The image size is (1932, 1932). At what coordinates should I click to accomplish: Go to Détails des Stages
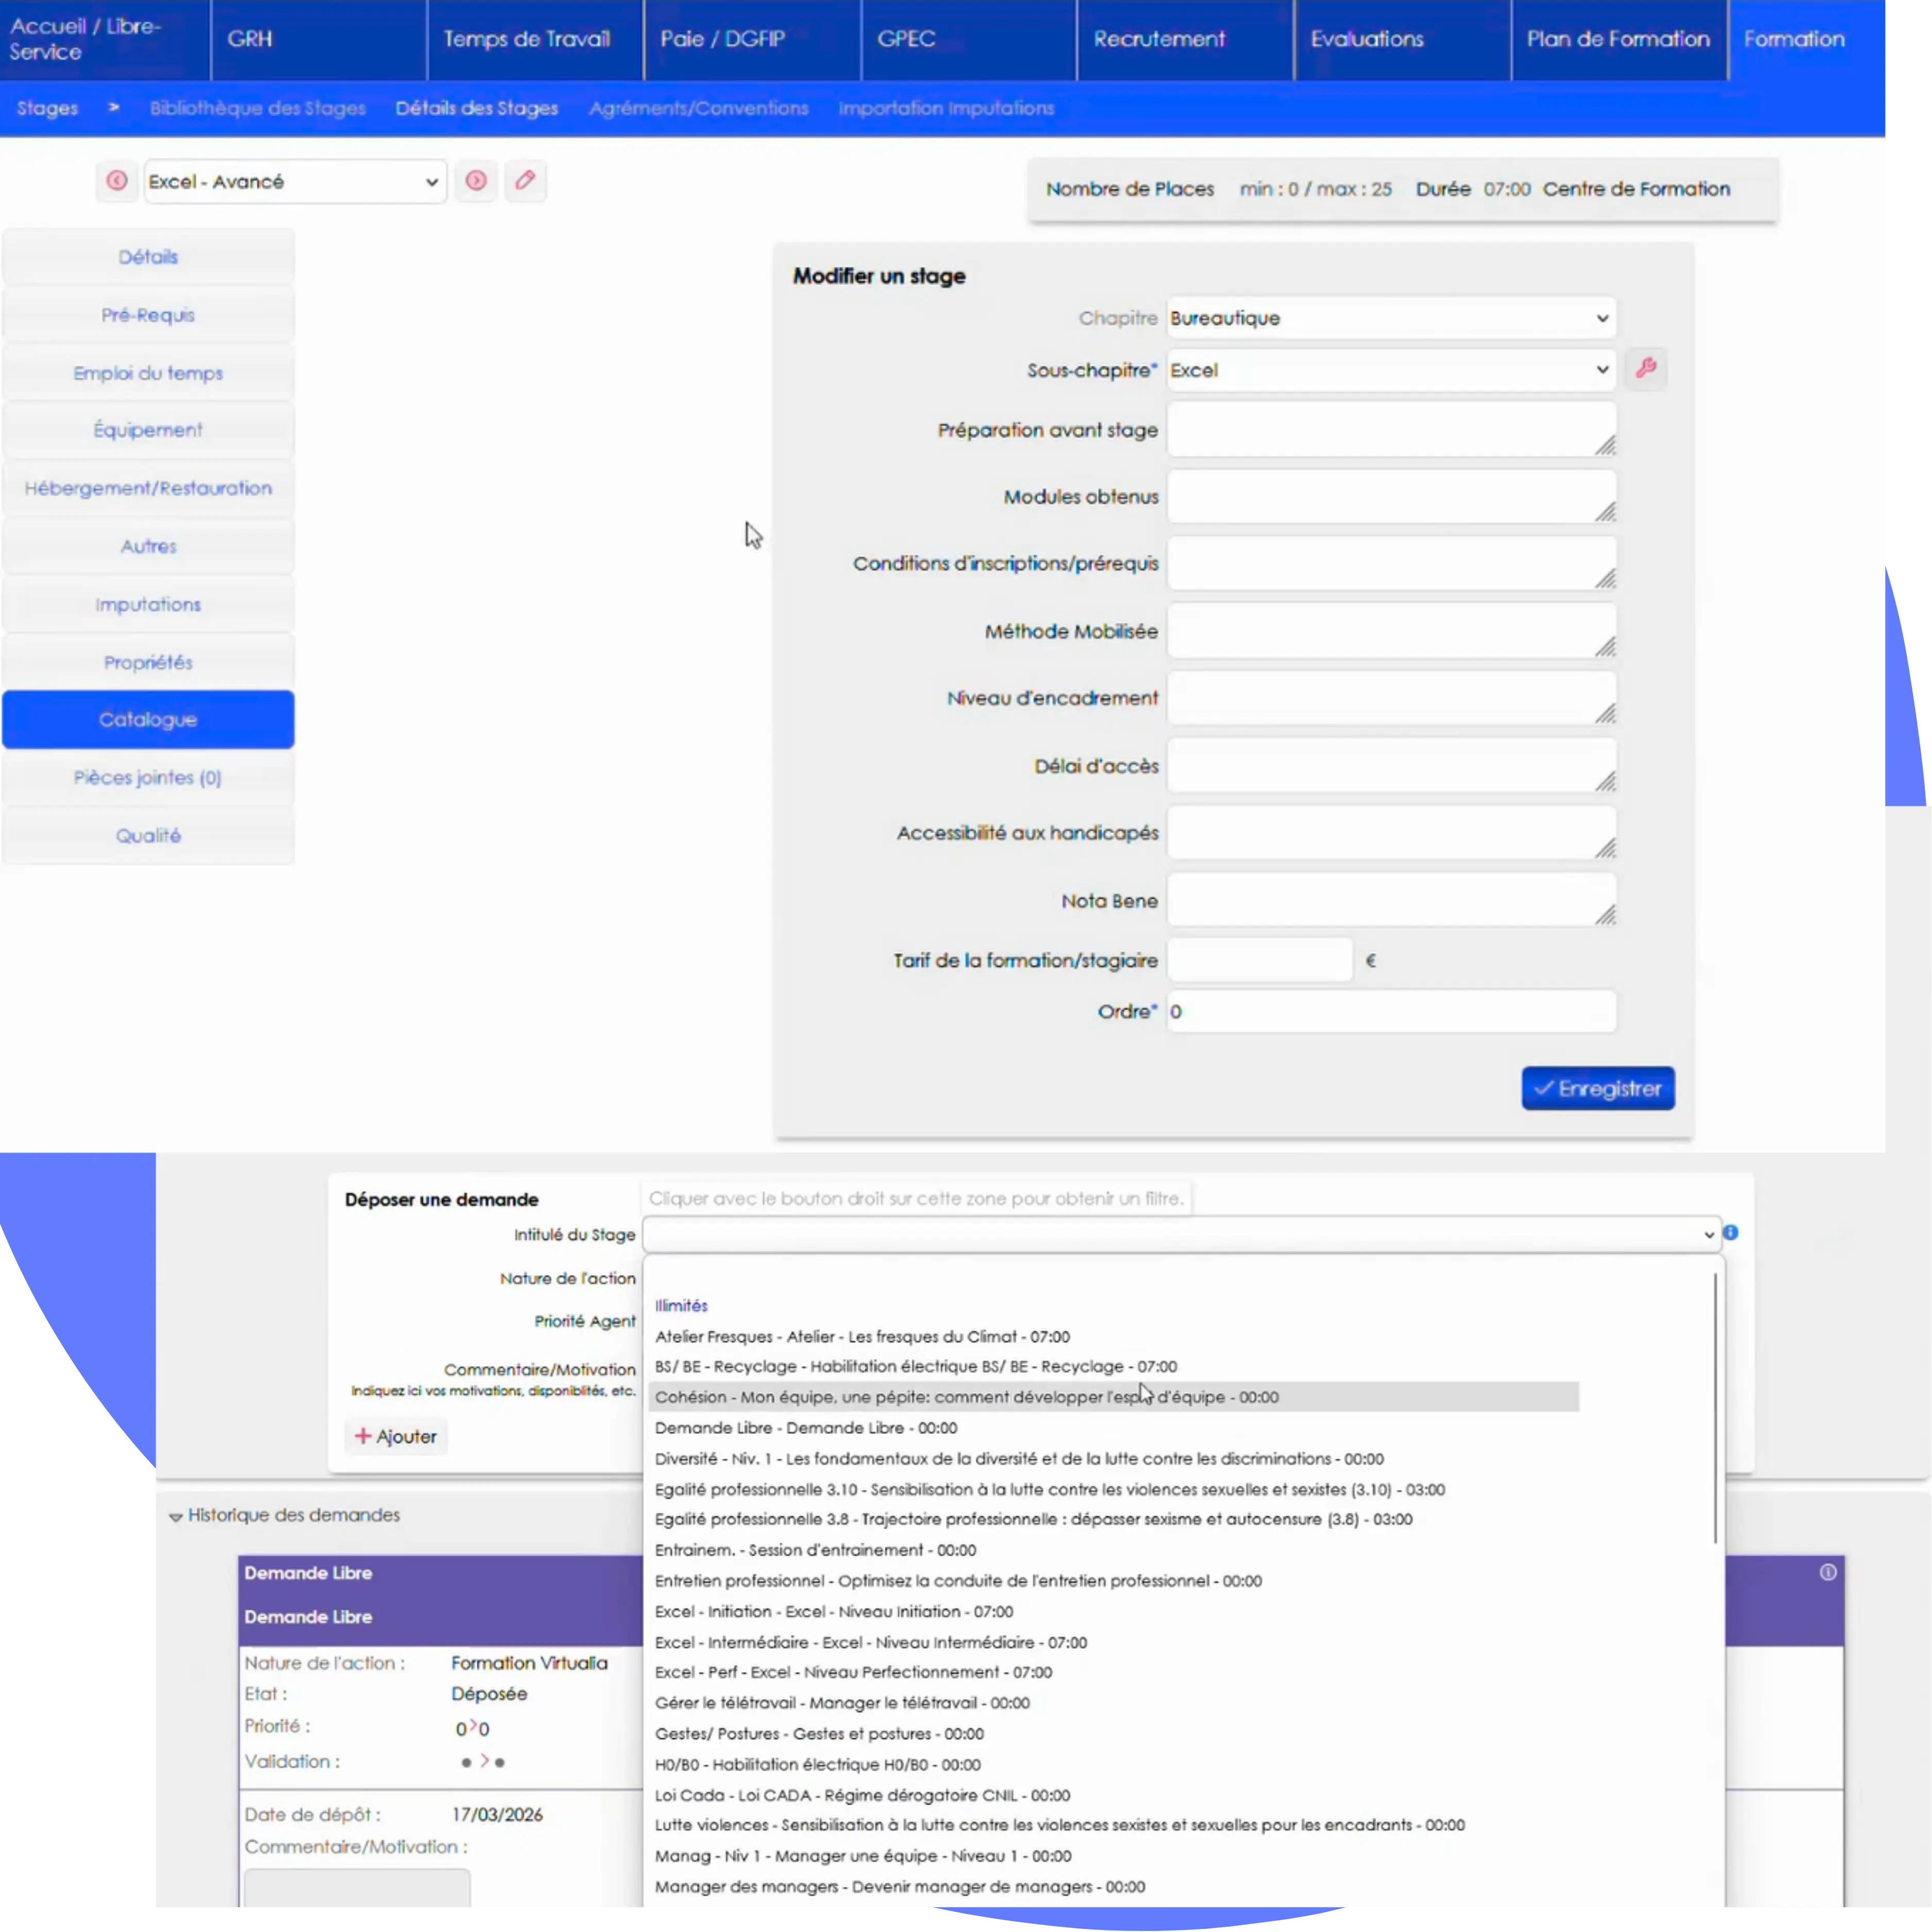477,108
